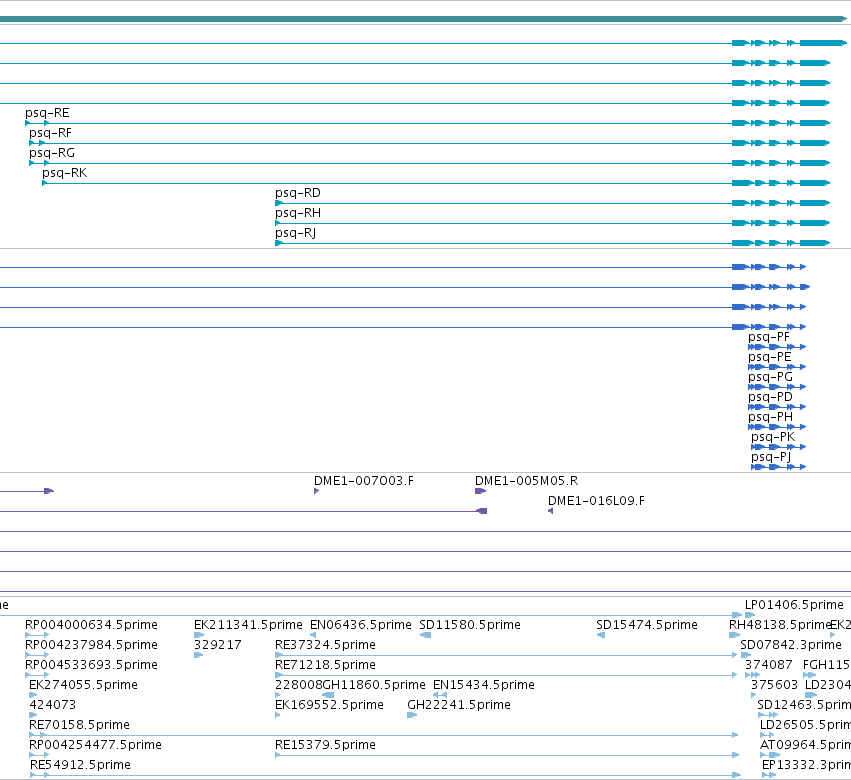Select the psq-RF transcript label

coord(50,133)
